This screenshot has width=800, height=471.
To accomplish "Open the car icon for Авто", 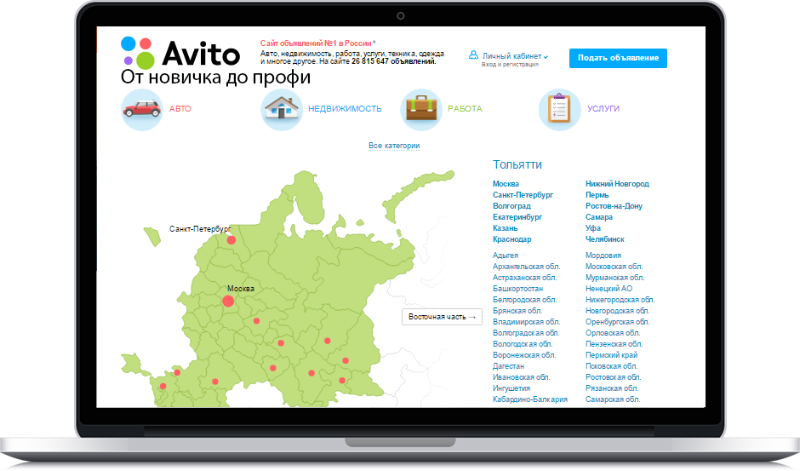I will coord(141,109).
